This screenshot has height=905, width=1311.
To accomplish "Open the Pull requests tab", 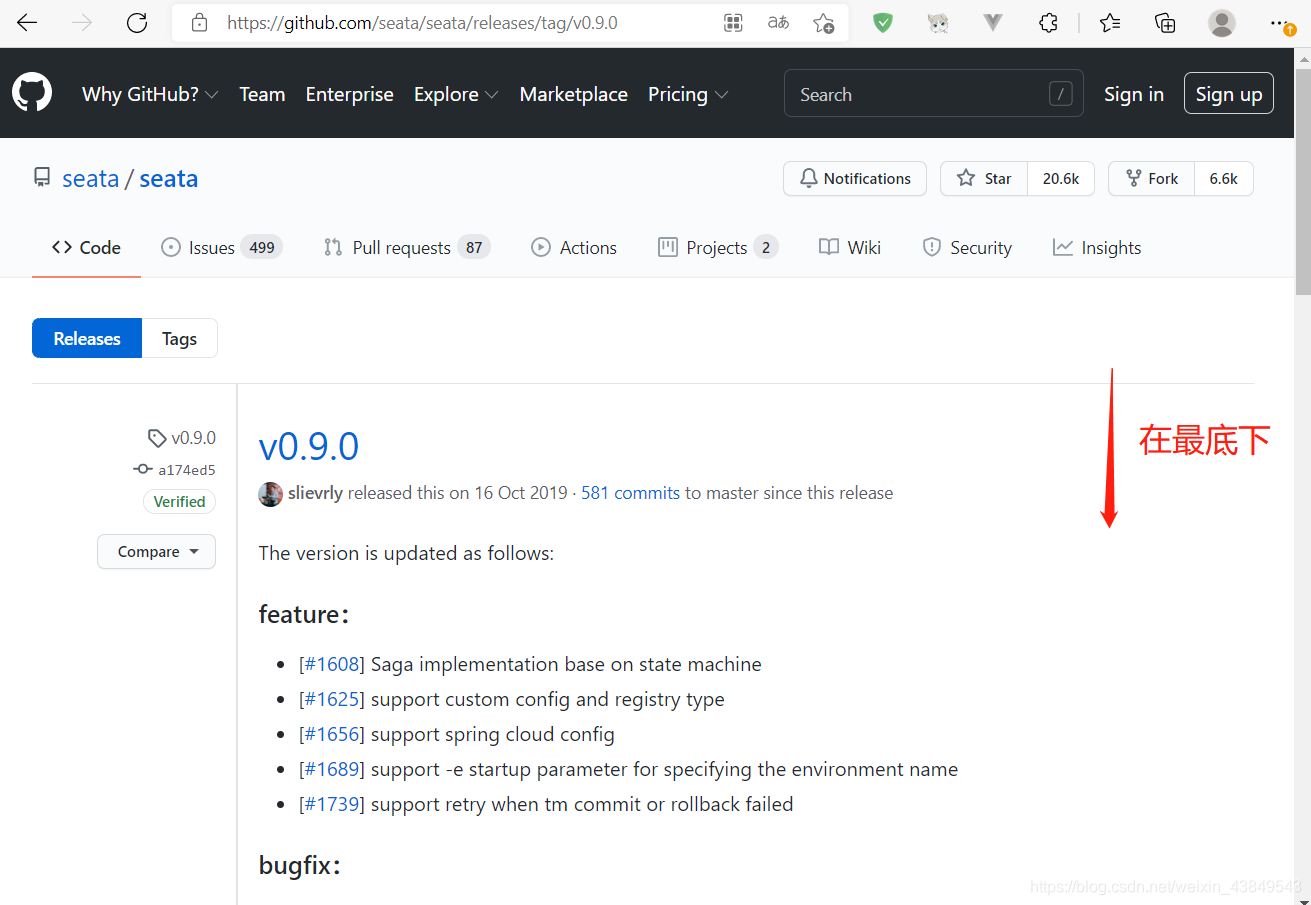I will click(407, 248).
